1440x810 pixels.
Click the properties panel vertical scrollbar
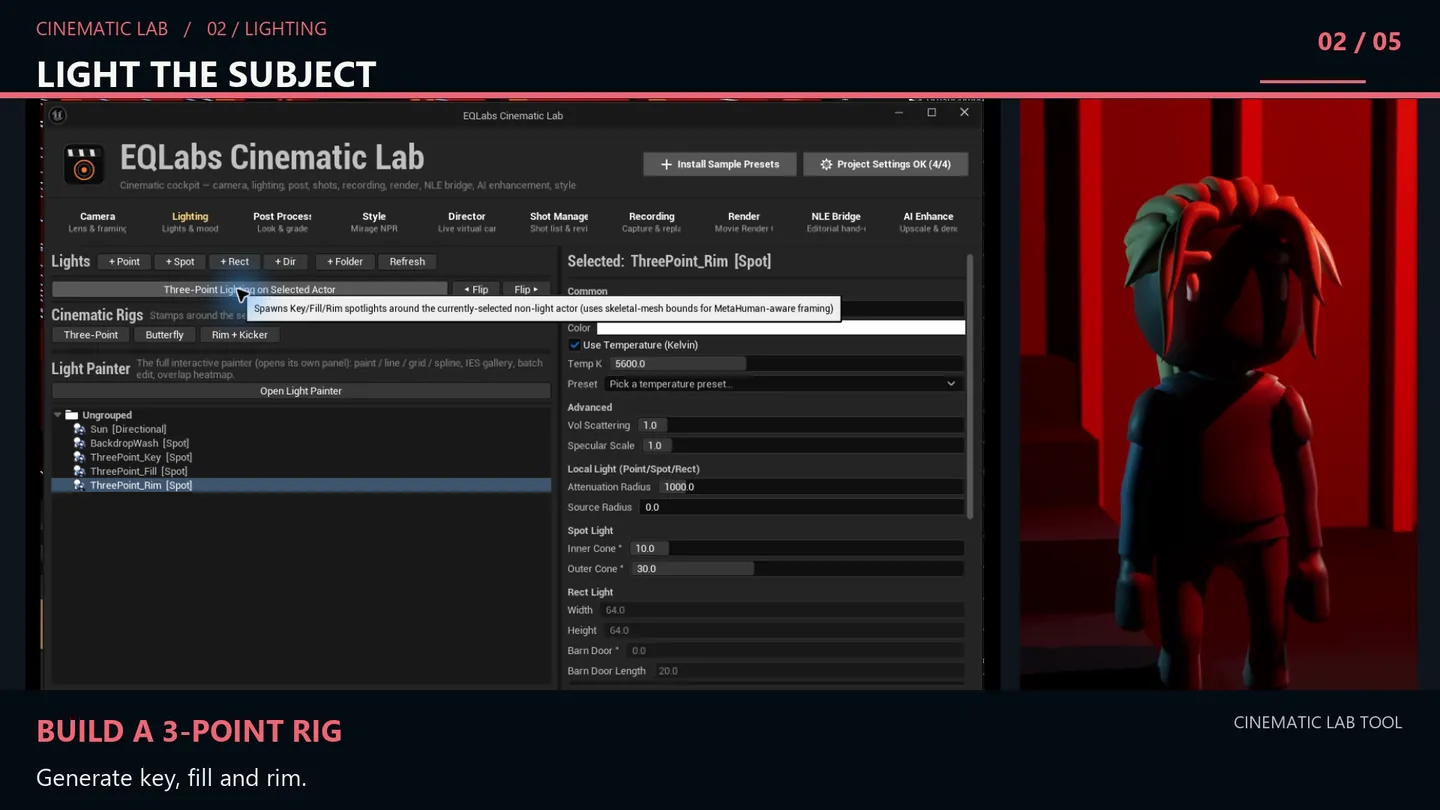tap(969, 385)
